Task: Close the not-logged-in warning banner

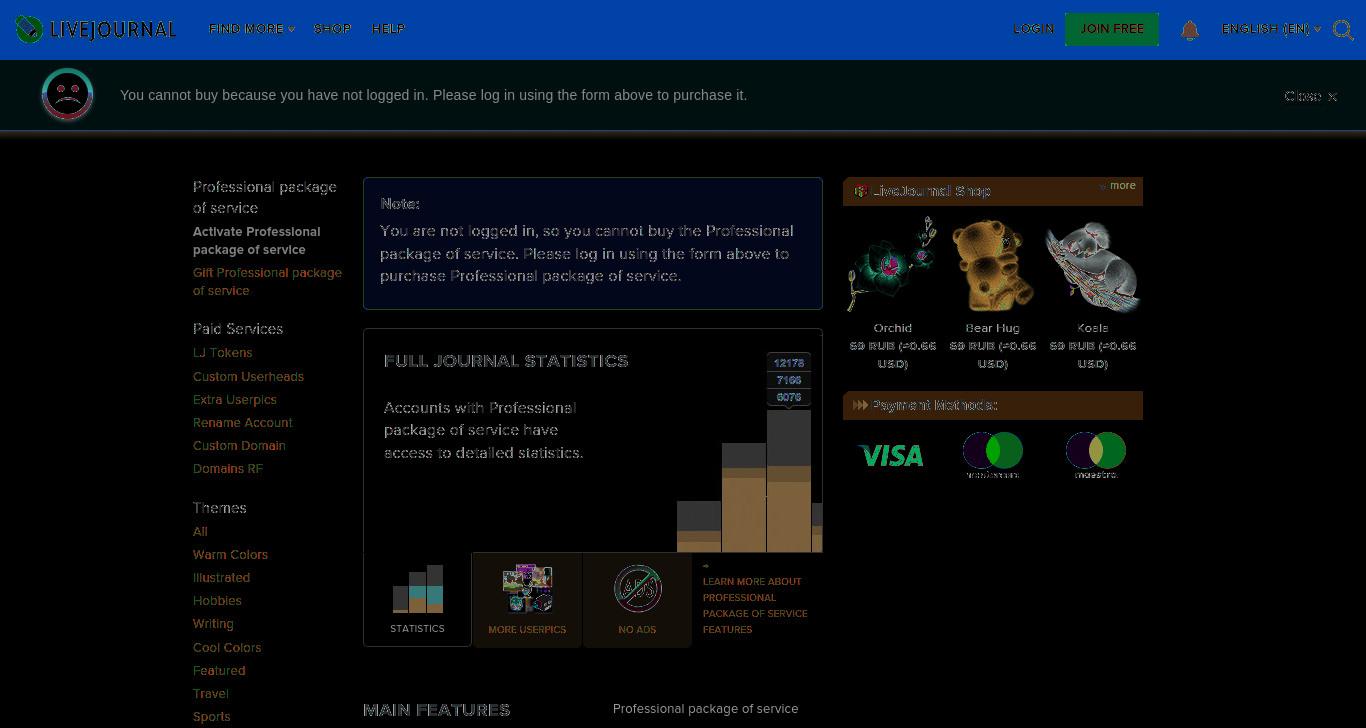Action: coord(1310,96)
